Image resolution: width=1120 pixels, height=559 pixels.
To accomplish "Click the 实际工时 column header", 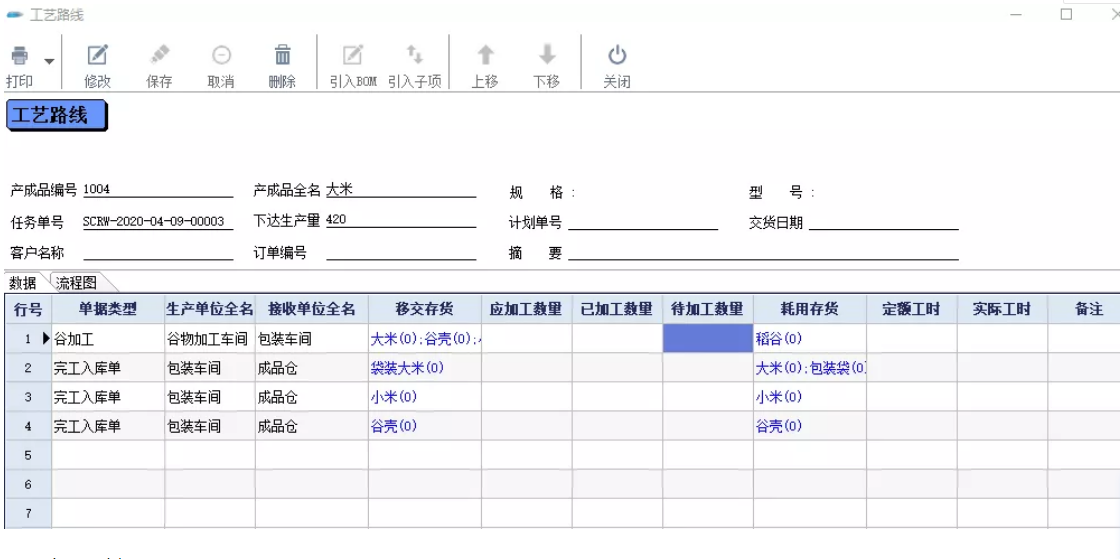I will click(1002, 309).
